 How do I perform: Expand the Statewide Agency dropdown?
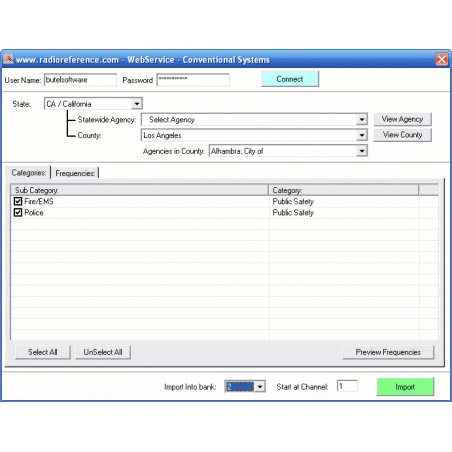click(x=362, y=119)
